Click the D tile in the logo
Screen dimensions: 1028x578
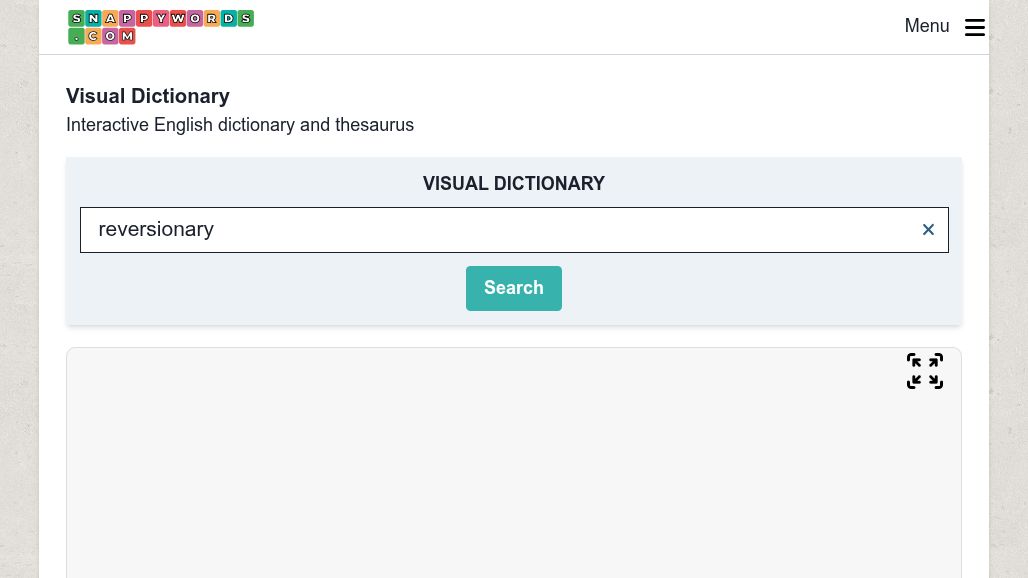pyautogui.click(x=228, y=18)
